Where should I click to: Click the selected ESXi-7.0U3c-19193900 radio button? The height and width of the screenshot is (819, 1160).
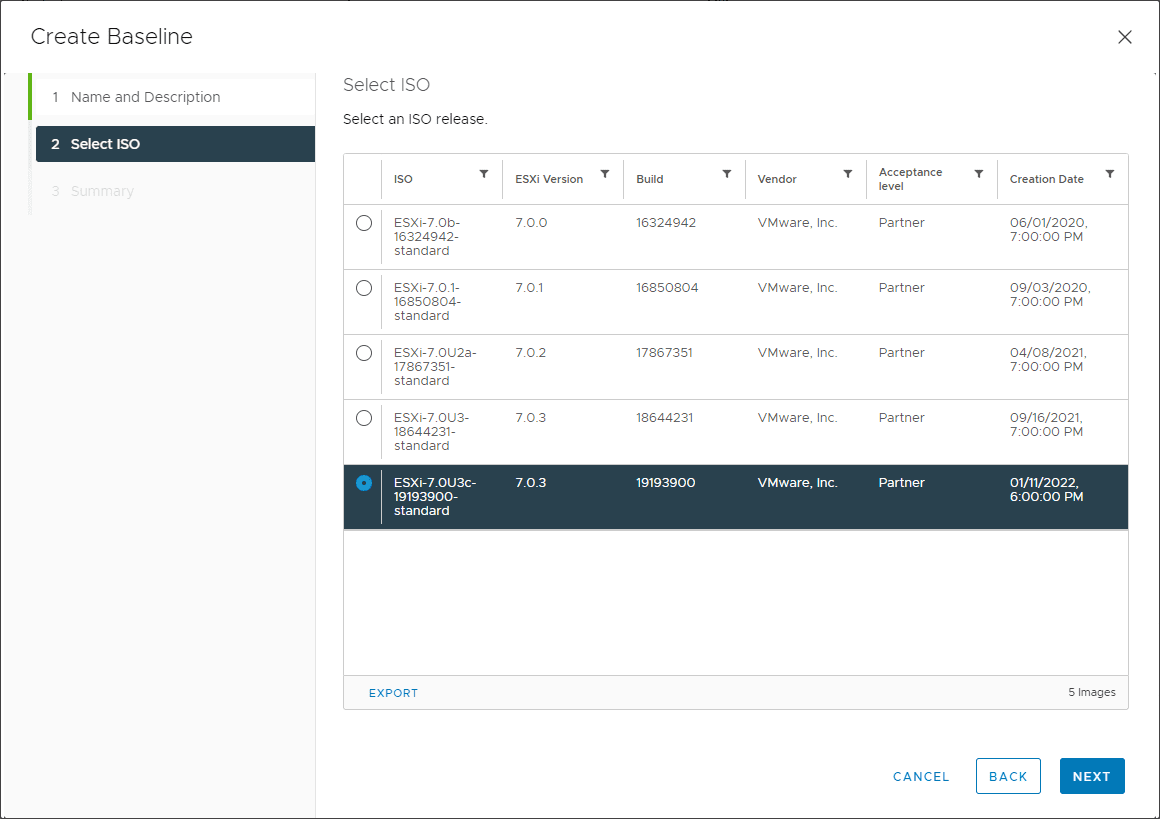364,483
